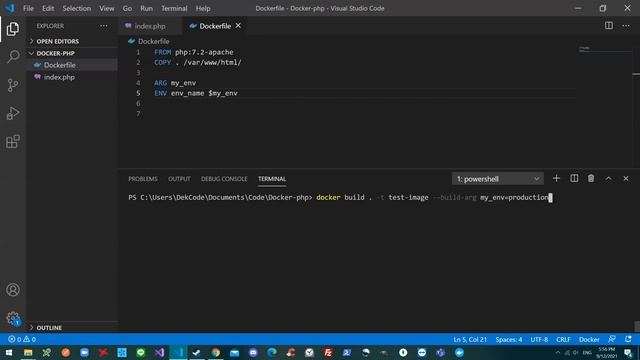Click UTF-8 encoding in status bar
The height and width of the screenshot is (360, 640).
tap(539, 339)
